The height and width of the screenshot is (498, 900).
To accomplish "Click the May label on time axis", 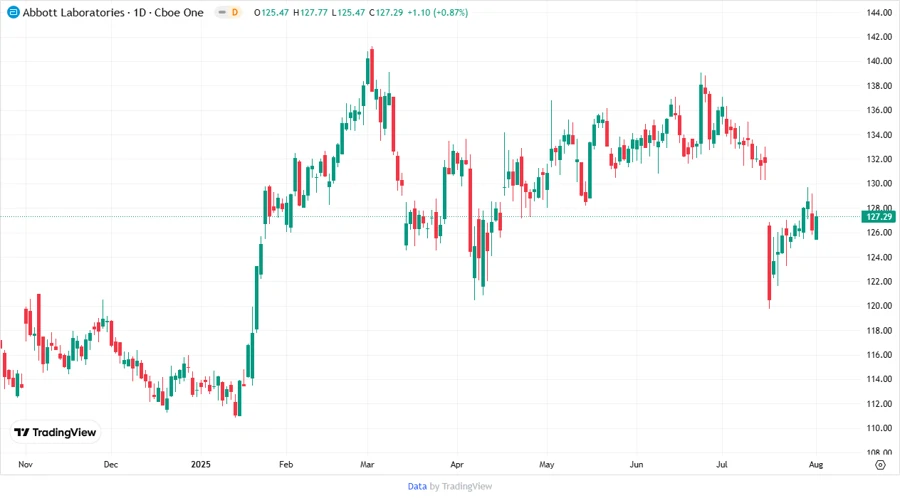I will click(546, 464).
